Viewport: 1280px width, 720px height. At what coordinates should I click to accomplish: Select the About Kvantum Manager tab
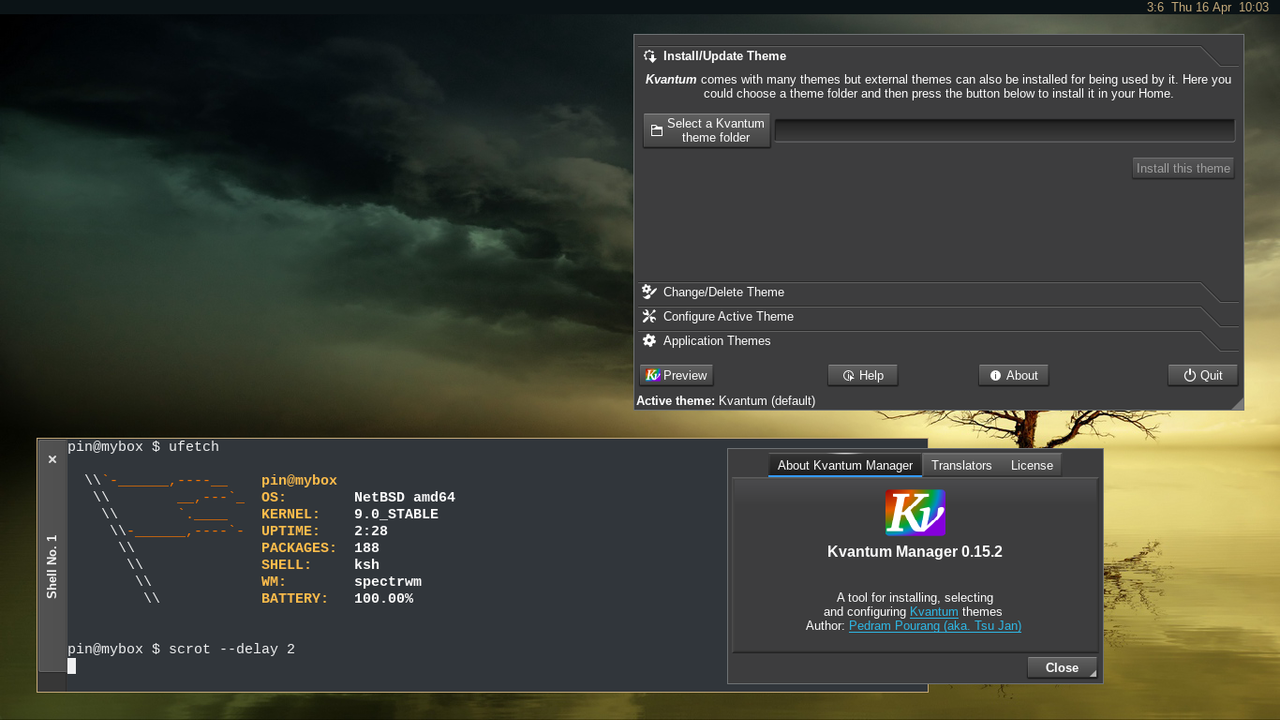tap(845, 465)
